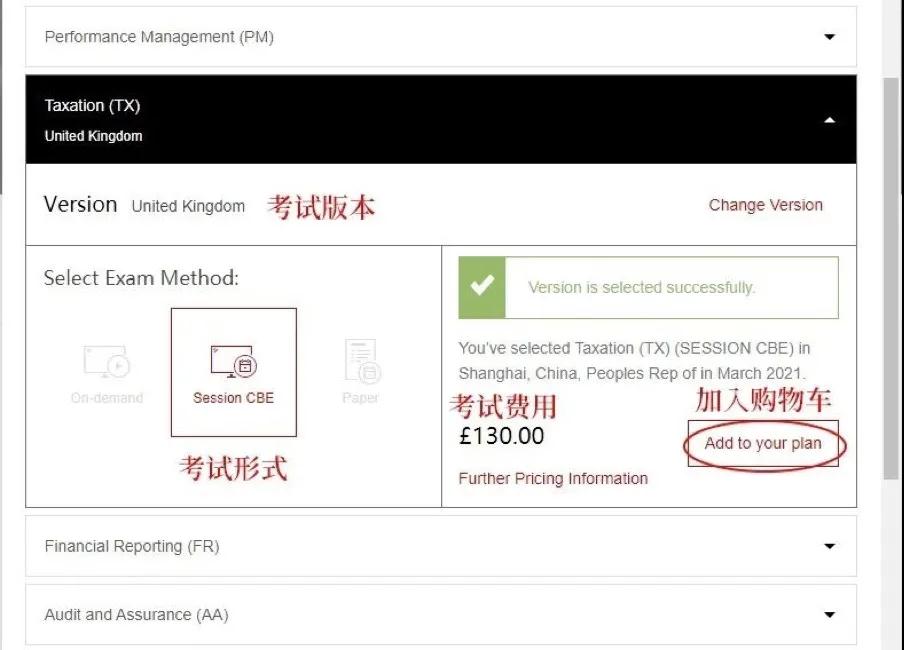904x650 pixels.
Task: Click the Change Version link
Action: click(765, 205)
